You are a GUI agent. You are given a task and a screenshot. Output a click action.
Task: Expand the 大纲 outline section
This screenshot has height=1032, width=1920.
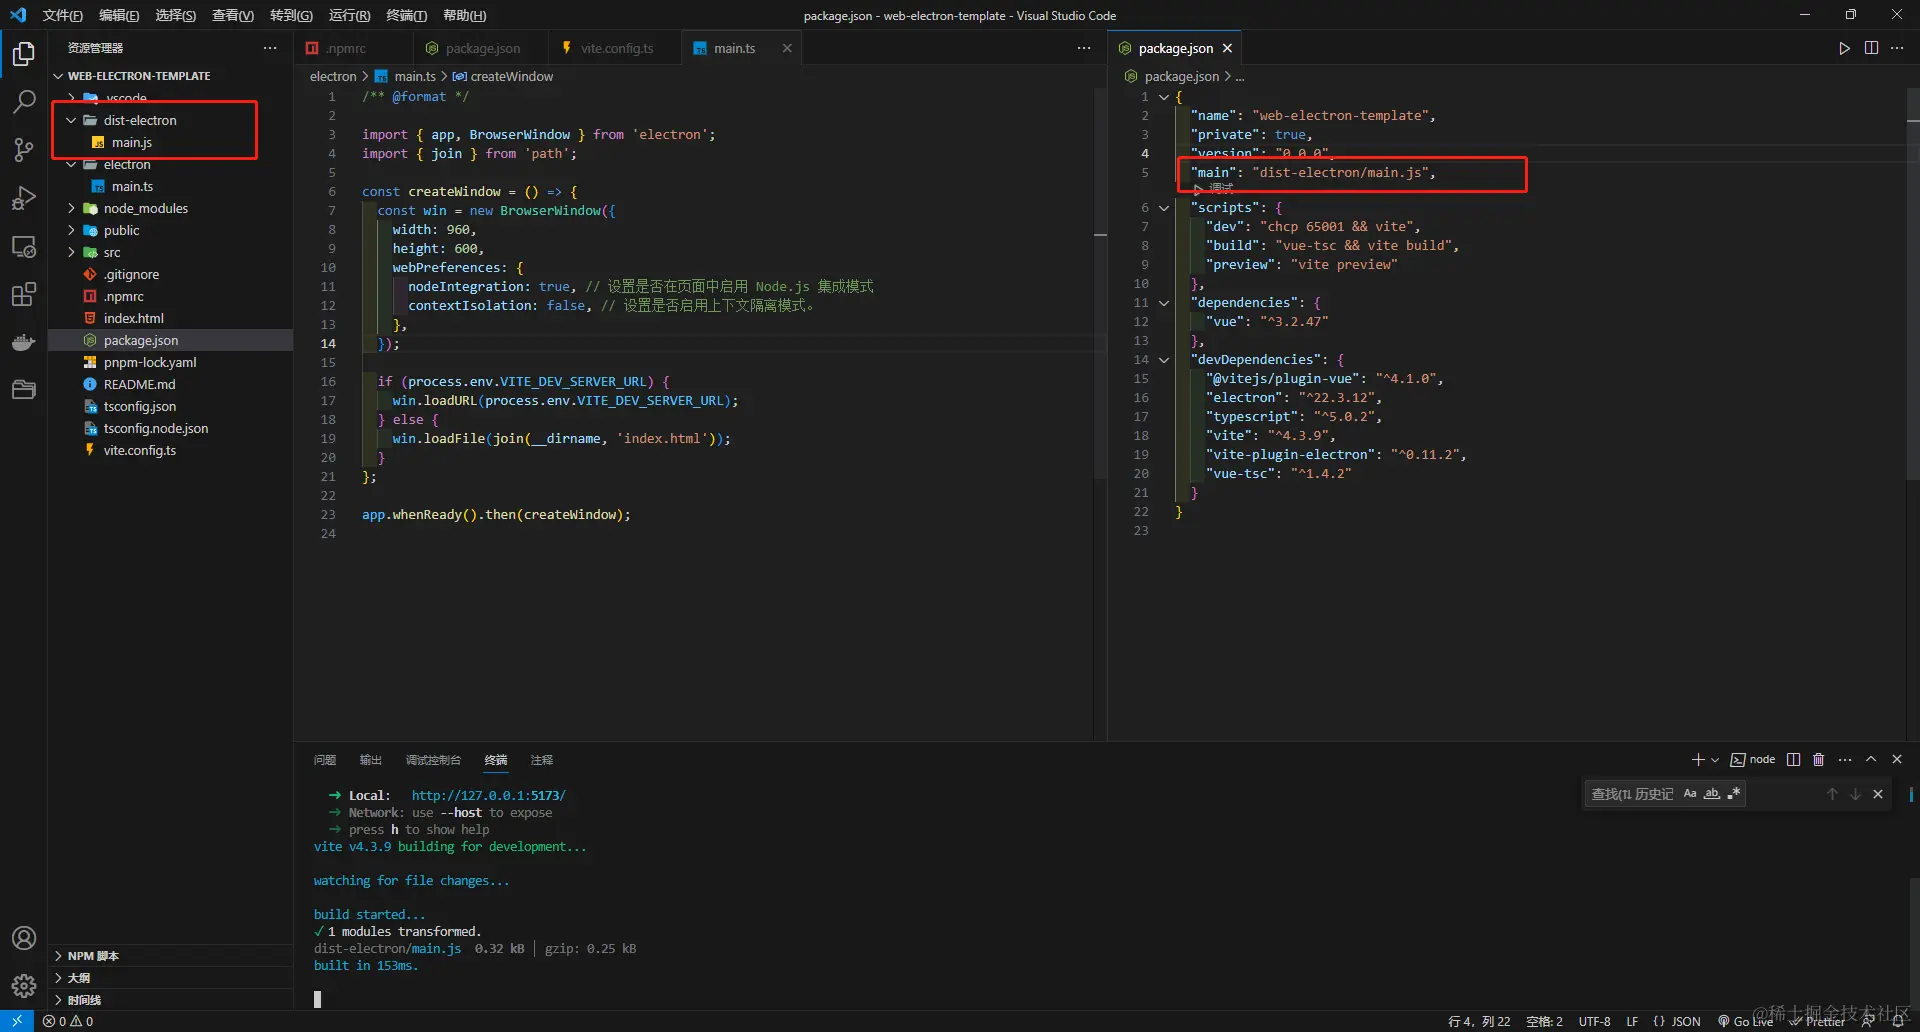tap(58, 978)
